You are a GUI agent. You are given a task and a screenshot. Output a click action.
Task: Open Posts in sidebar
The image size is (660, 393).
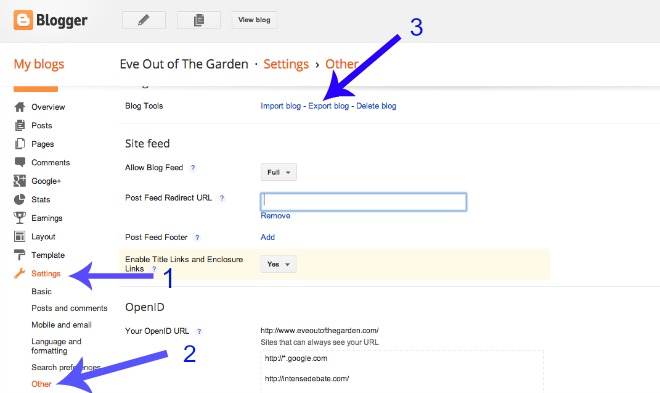click(x=42, y=125)
